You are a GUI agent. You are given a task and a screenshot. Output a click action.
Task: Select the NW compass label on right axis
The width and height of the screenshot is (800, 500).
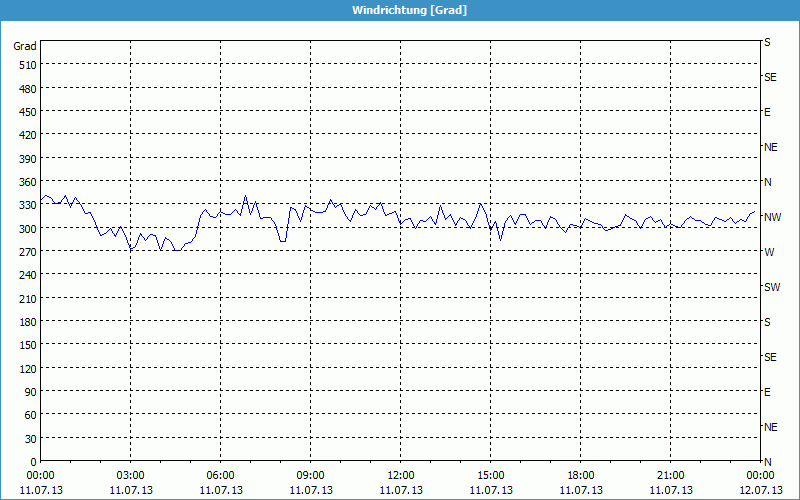tap(772, 217)
